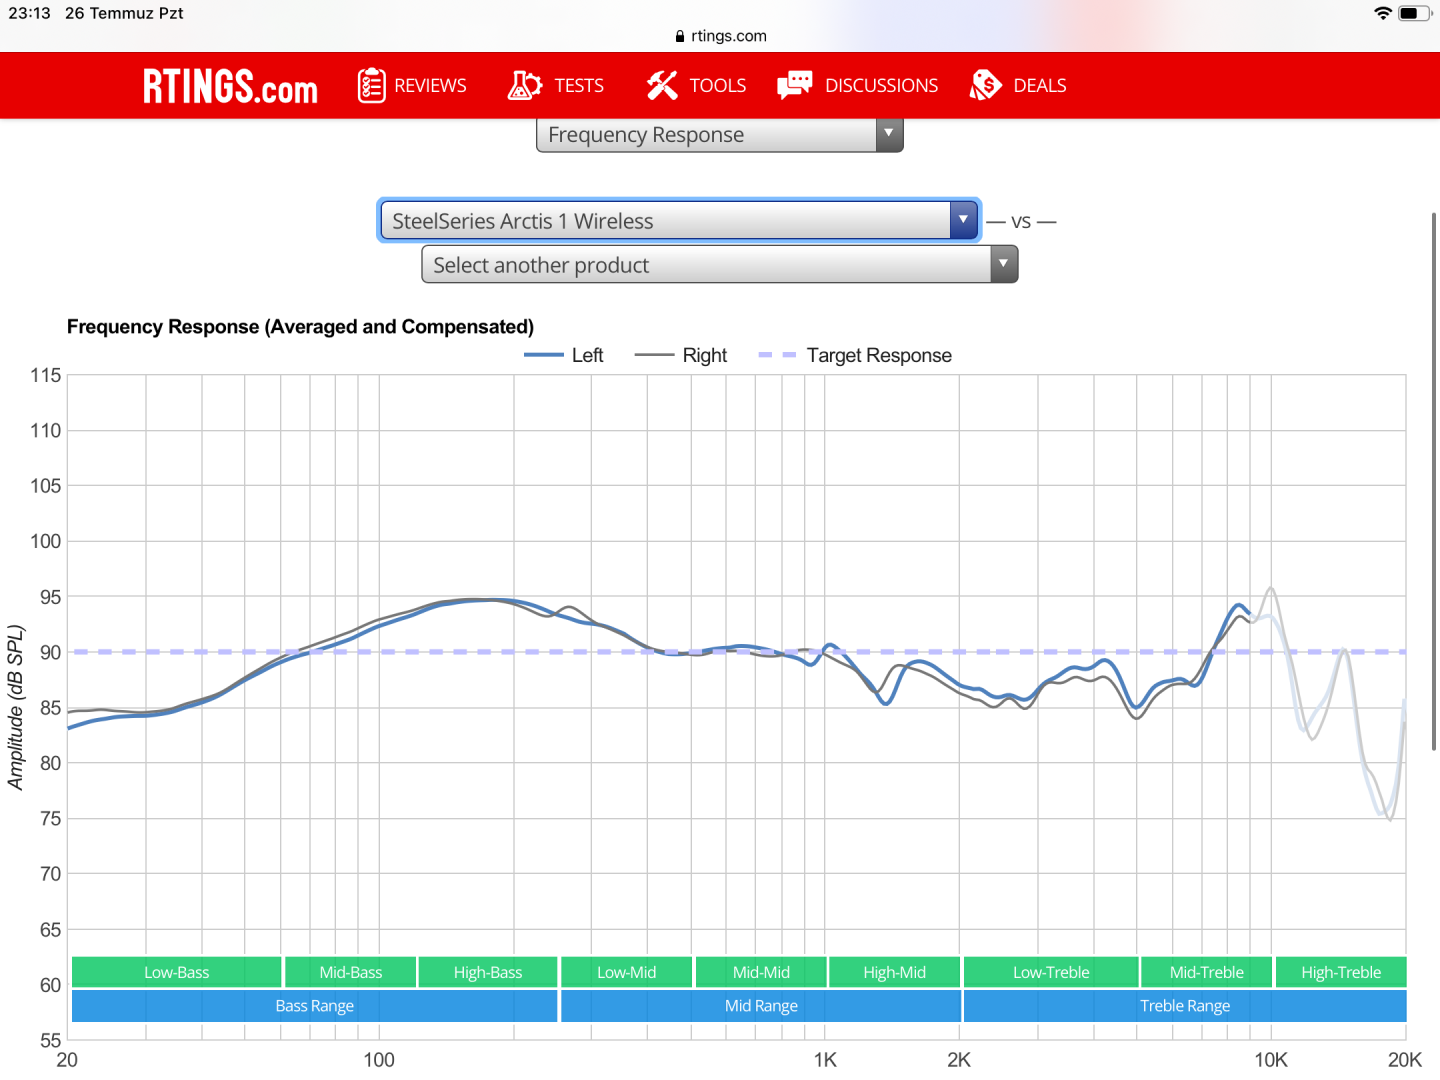Click the Low-Bass band label

coord(177,972)
